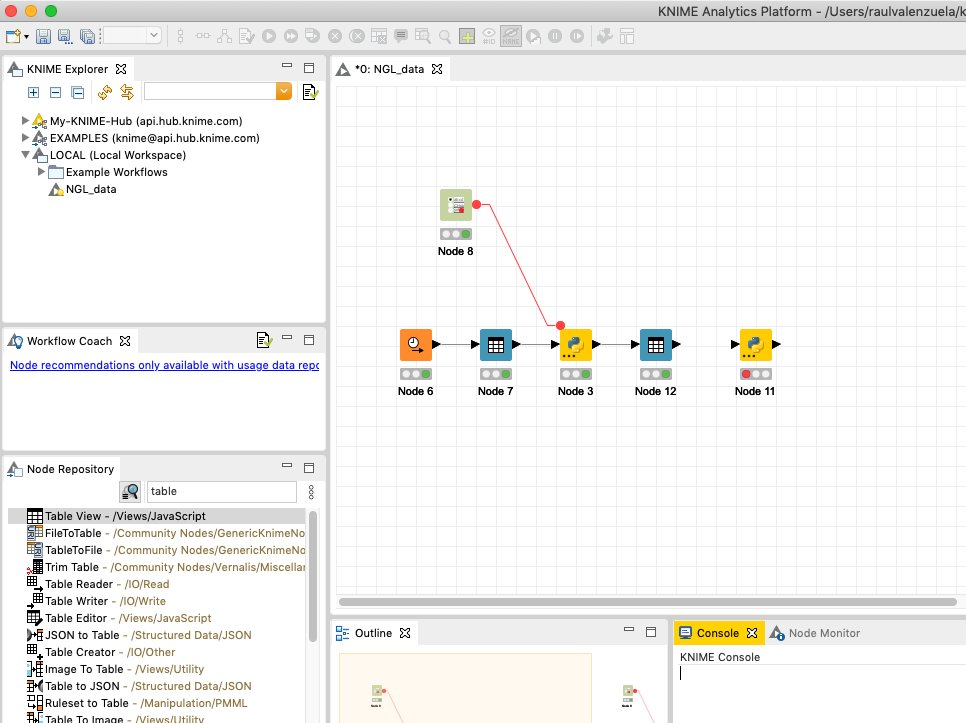Click the edit node comment icon

point(401,36)
